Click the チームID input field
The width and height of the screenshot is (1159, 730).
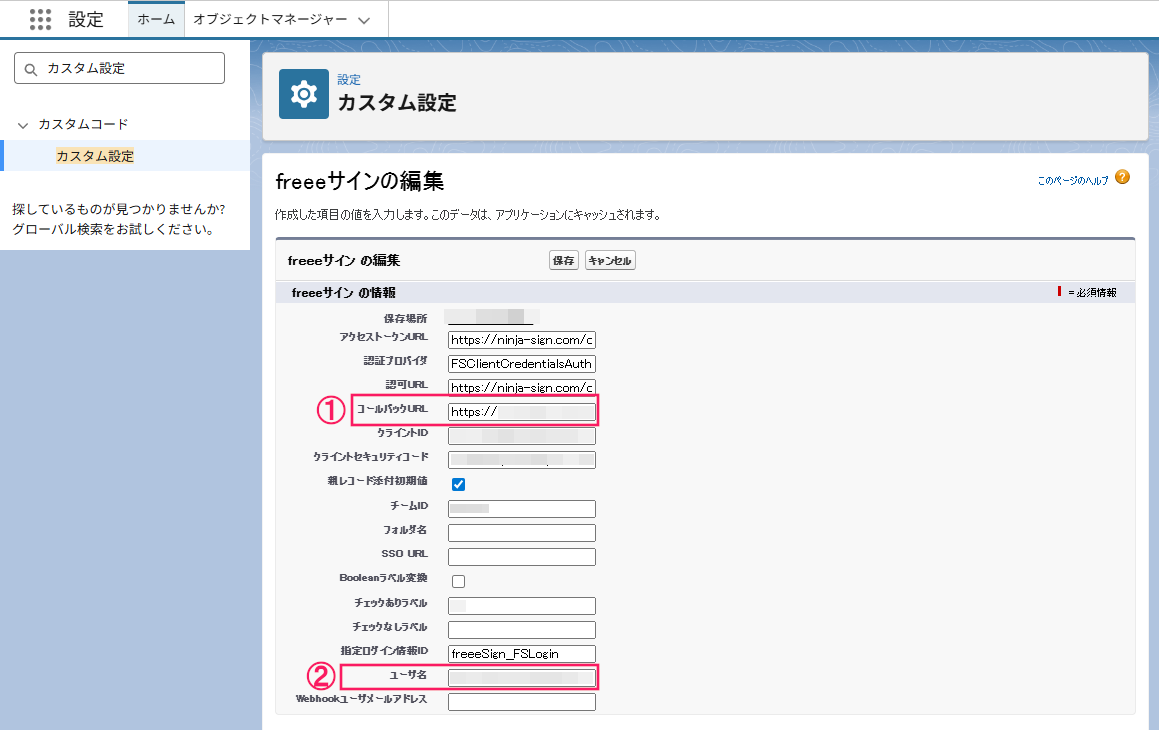click(521, 508)
